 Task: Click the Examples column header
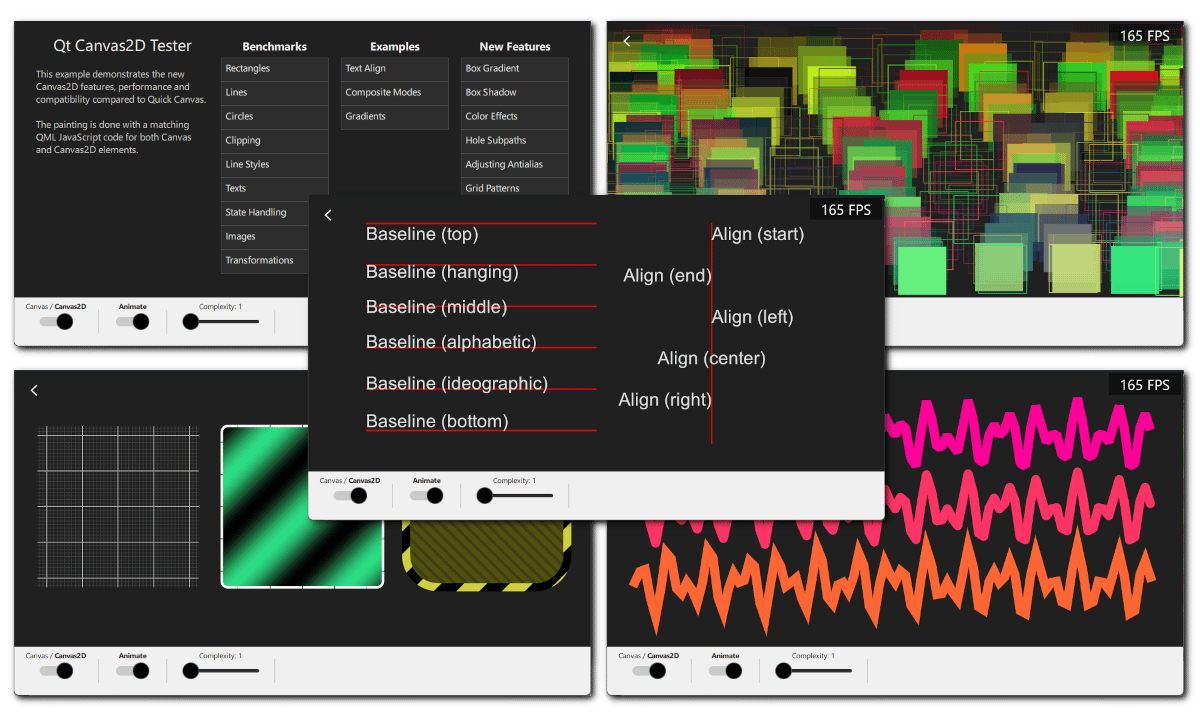click(x=395, y=47)
